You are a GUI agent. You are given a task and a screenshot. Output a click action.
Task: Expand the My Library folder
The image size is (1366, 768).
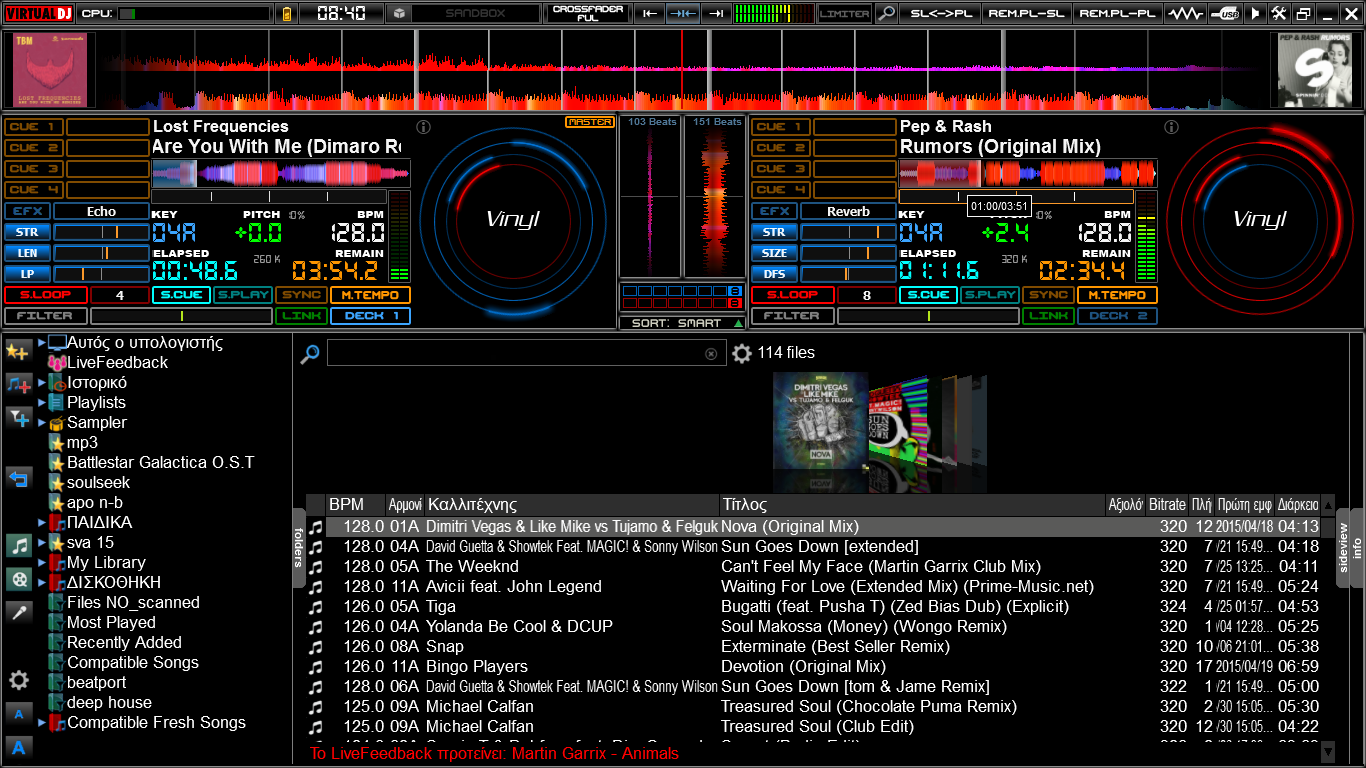coord(42,563)
